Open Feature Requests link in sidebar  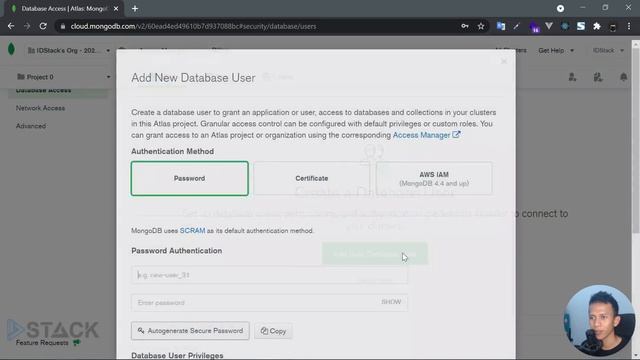tap(42, 343)
